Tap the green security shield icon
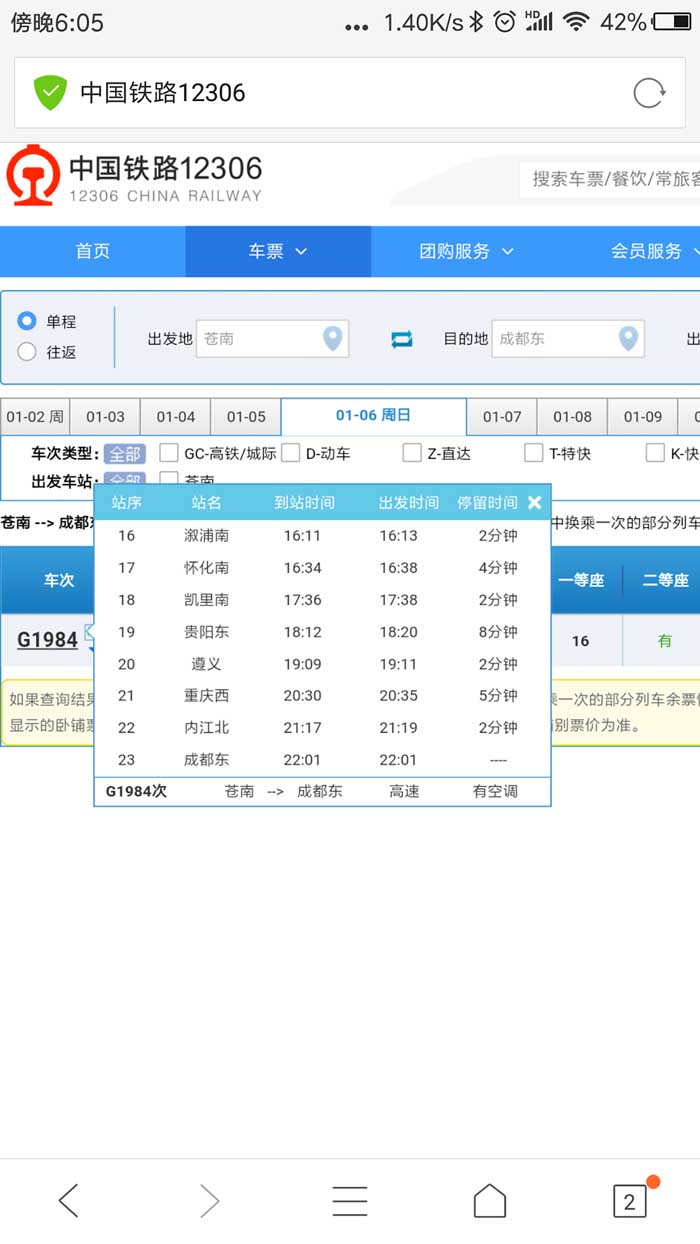 pos(50,93)
